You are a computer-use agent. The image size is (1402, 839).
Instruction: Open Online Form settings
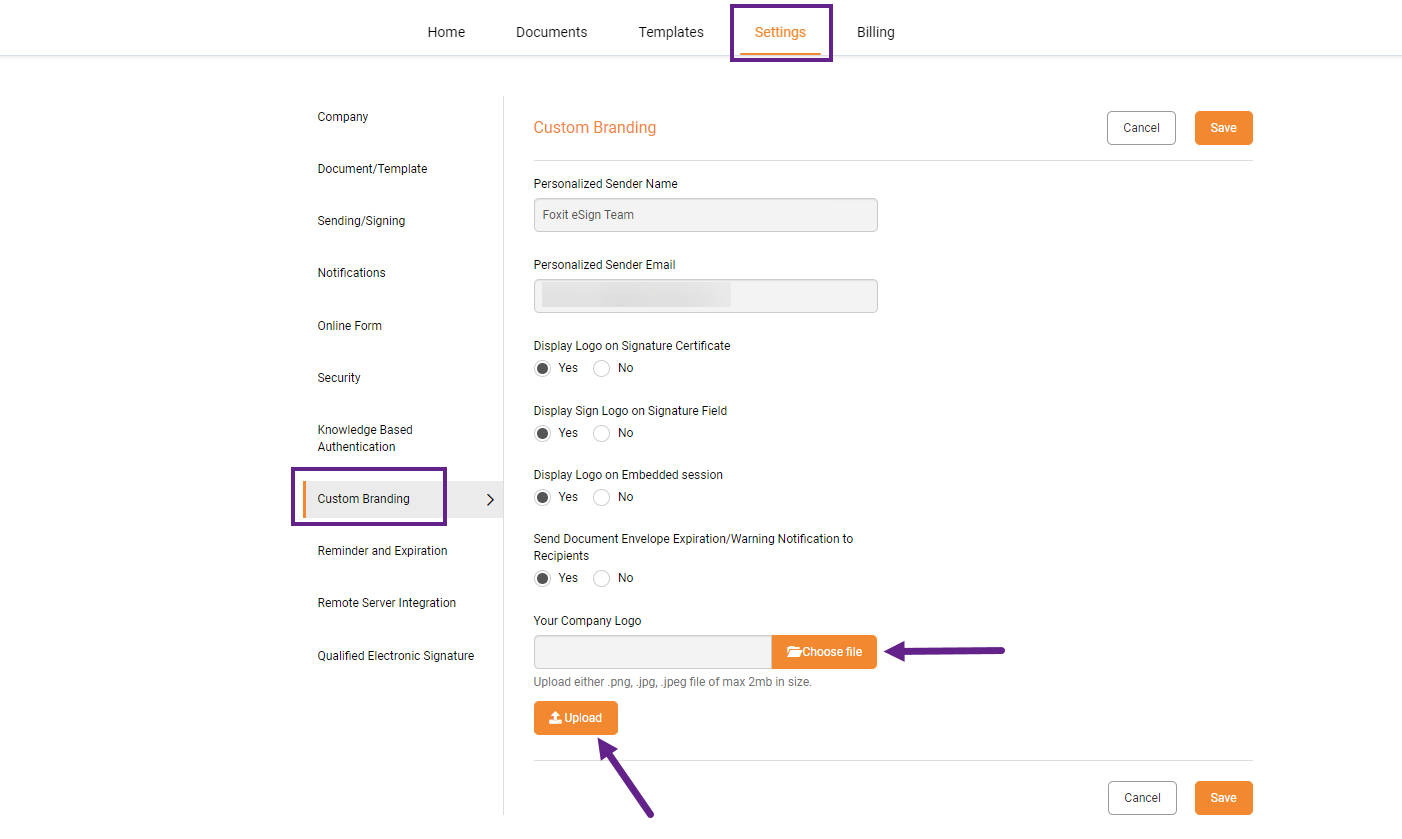click(x=349, y=326)
